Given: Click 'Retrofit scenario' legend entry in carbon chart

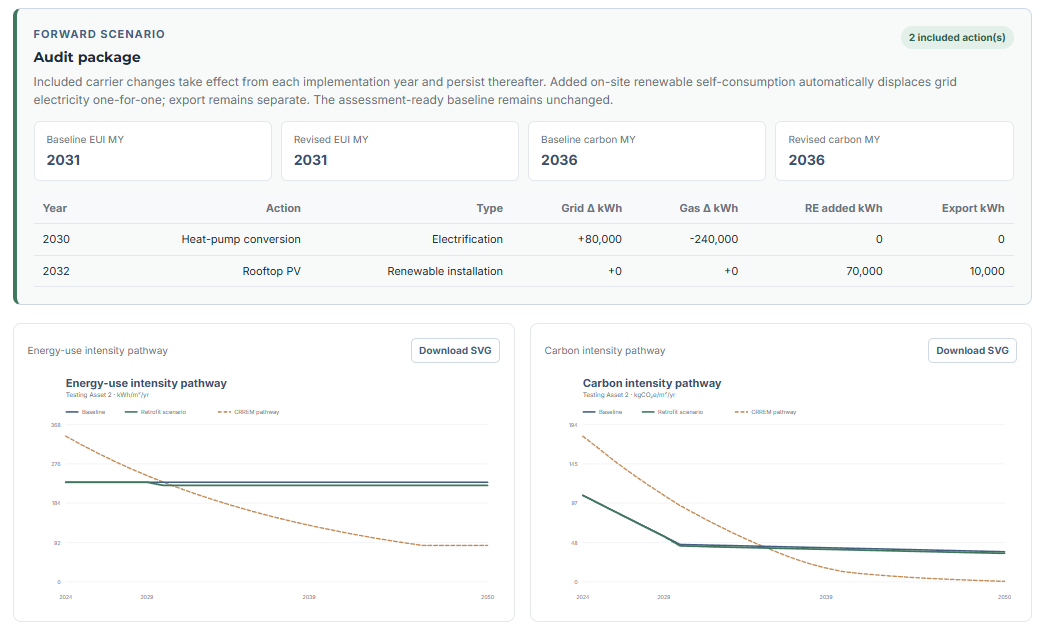Looking at the screenshot, I should click(x=672, y=412).
